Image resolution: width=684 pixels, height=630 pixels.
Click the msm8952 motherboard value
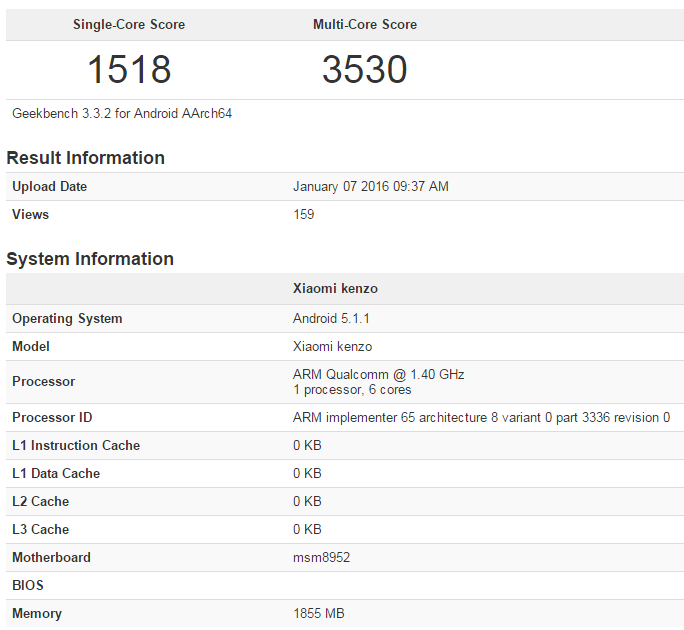tap(321, 558)
